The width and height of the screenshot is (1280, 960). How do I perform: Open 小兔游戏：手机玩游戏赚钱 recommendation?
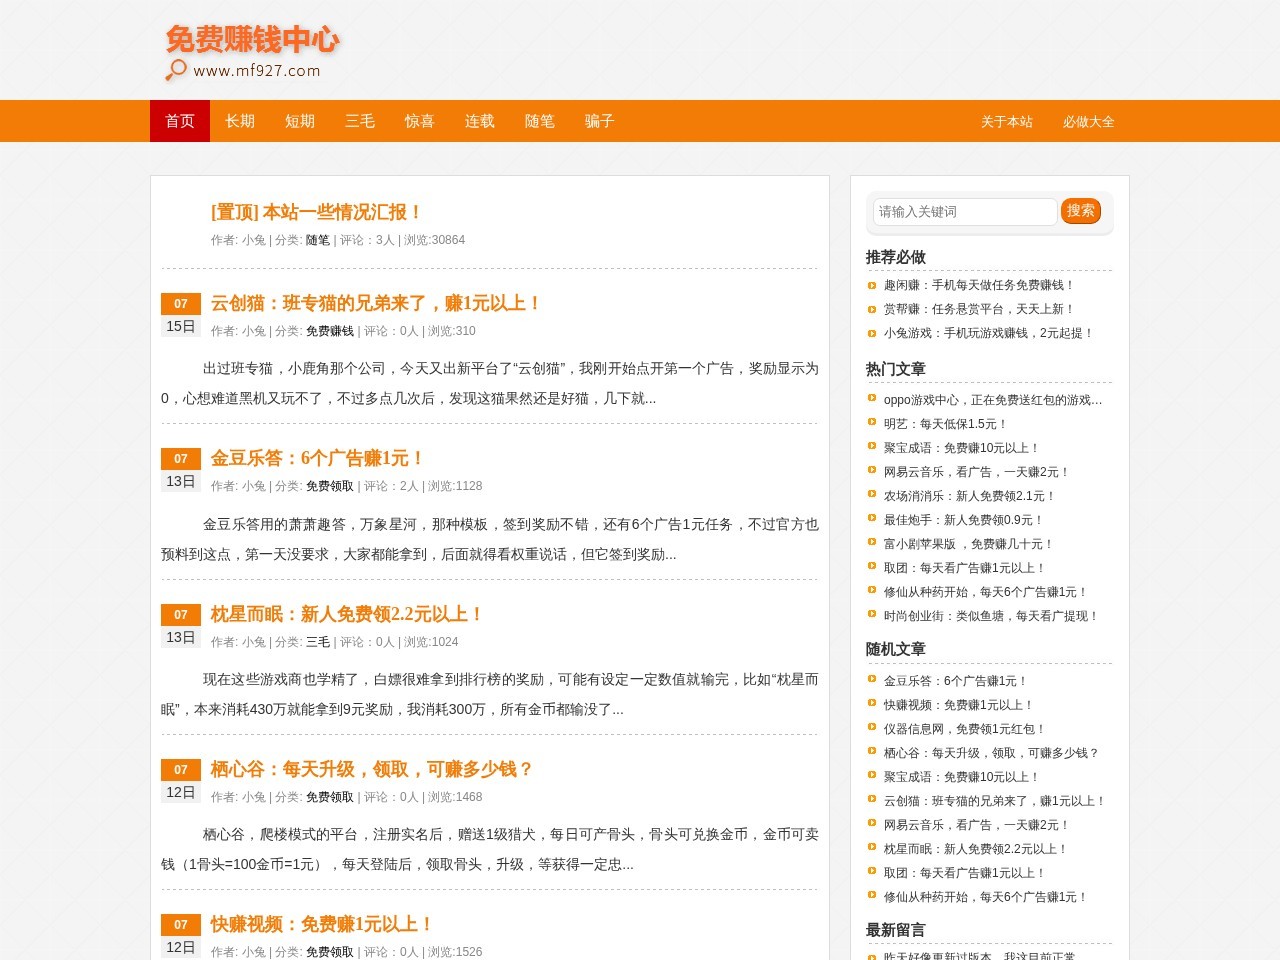(989, 333)
